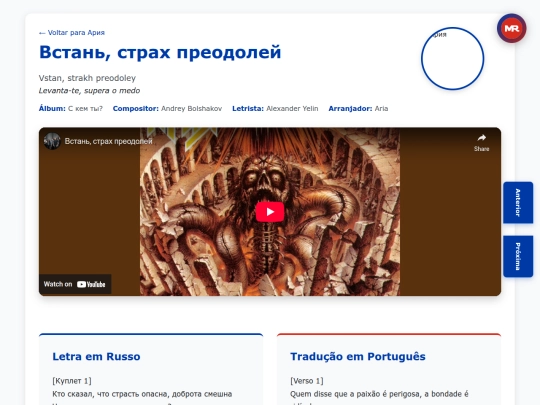Click the Próxima side button
The image size is (540, 405).
pos(518,256)
